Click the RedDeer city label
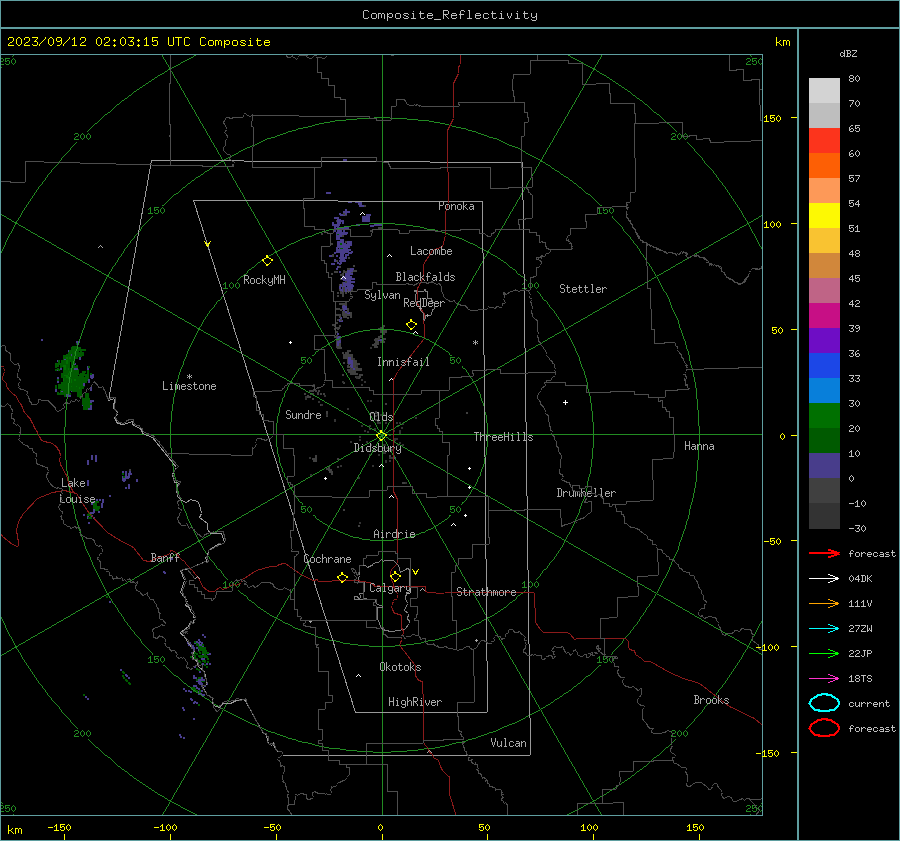Image resolution: width=900 pixels, height=841 pixels. (424, 303)
